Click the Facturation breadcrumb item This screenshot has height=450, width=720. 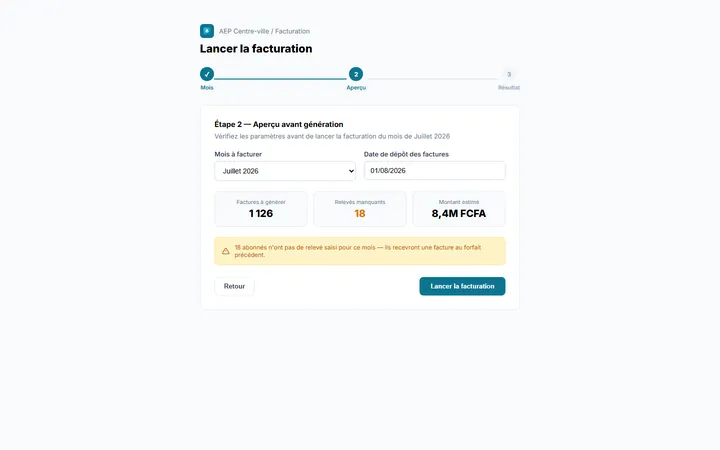[292, 31]
